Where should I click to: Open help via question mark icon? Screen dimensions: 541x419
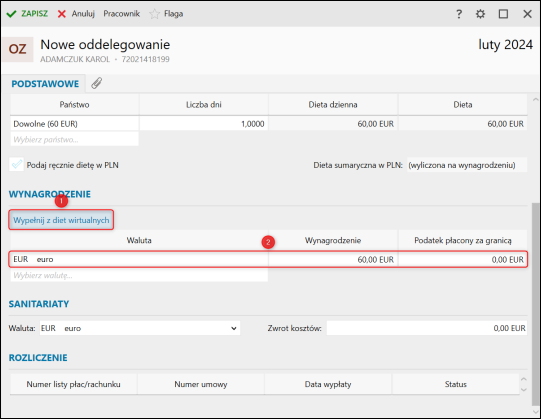click(x=459, y=14)
